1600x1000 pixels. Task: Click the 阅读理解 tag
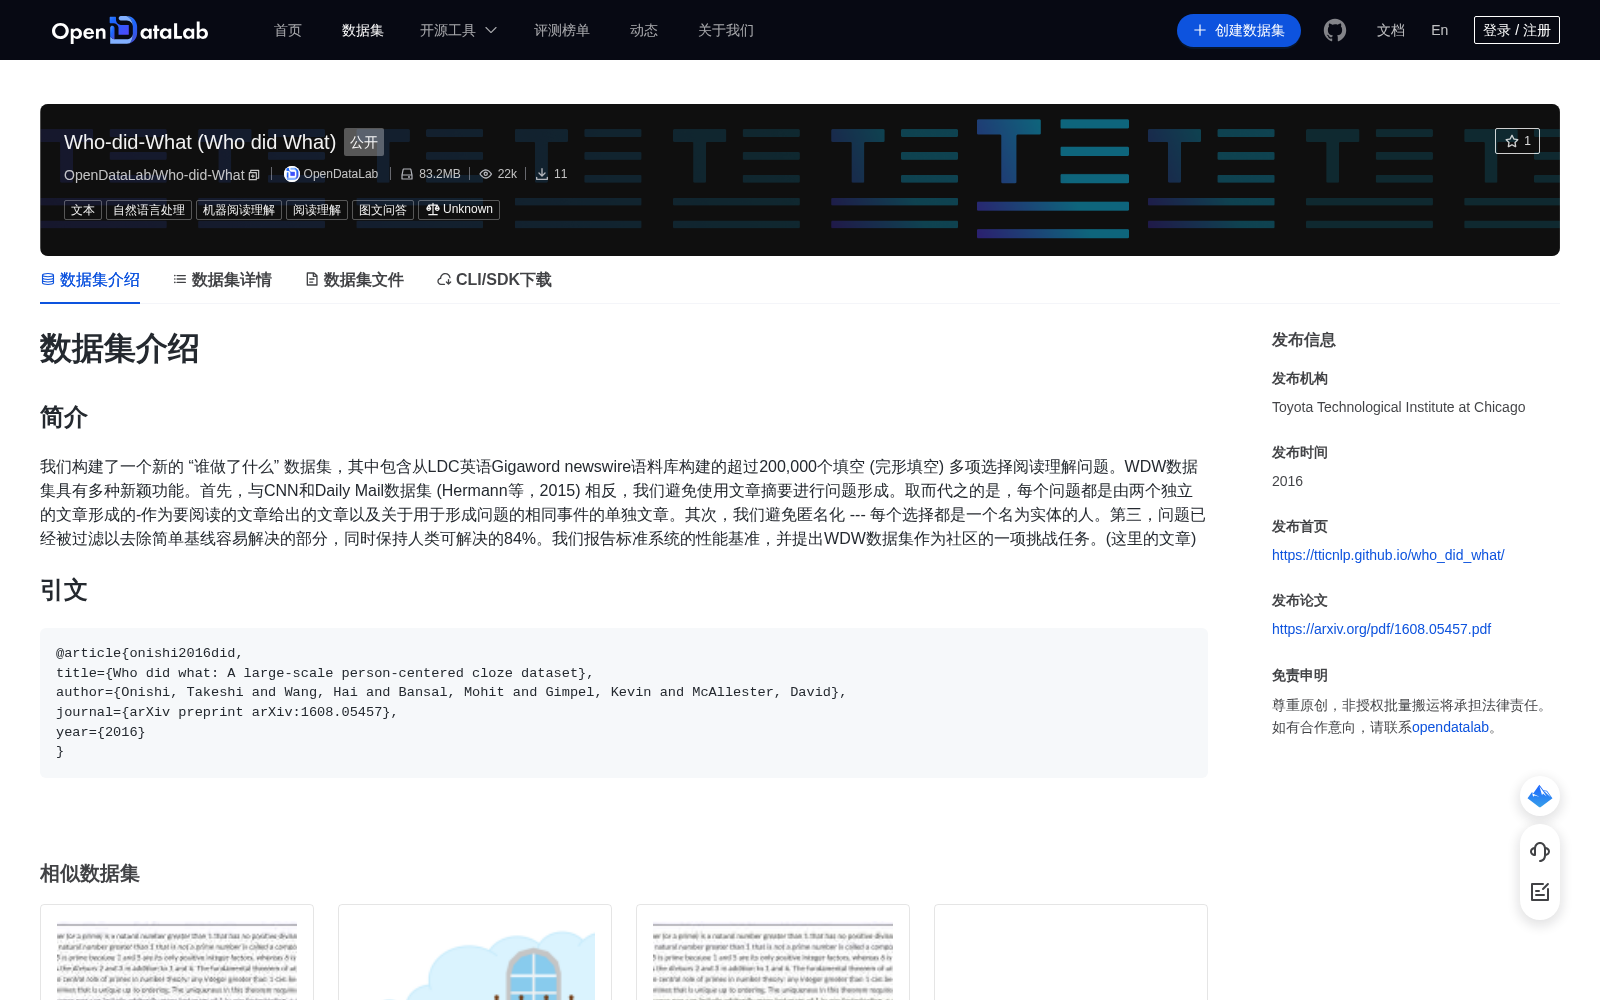tap(317, 210)
